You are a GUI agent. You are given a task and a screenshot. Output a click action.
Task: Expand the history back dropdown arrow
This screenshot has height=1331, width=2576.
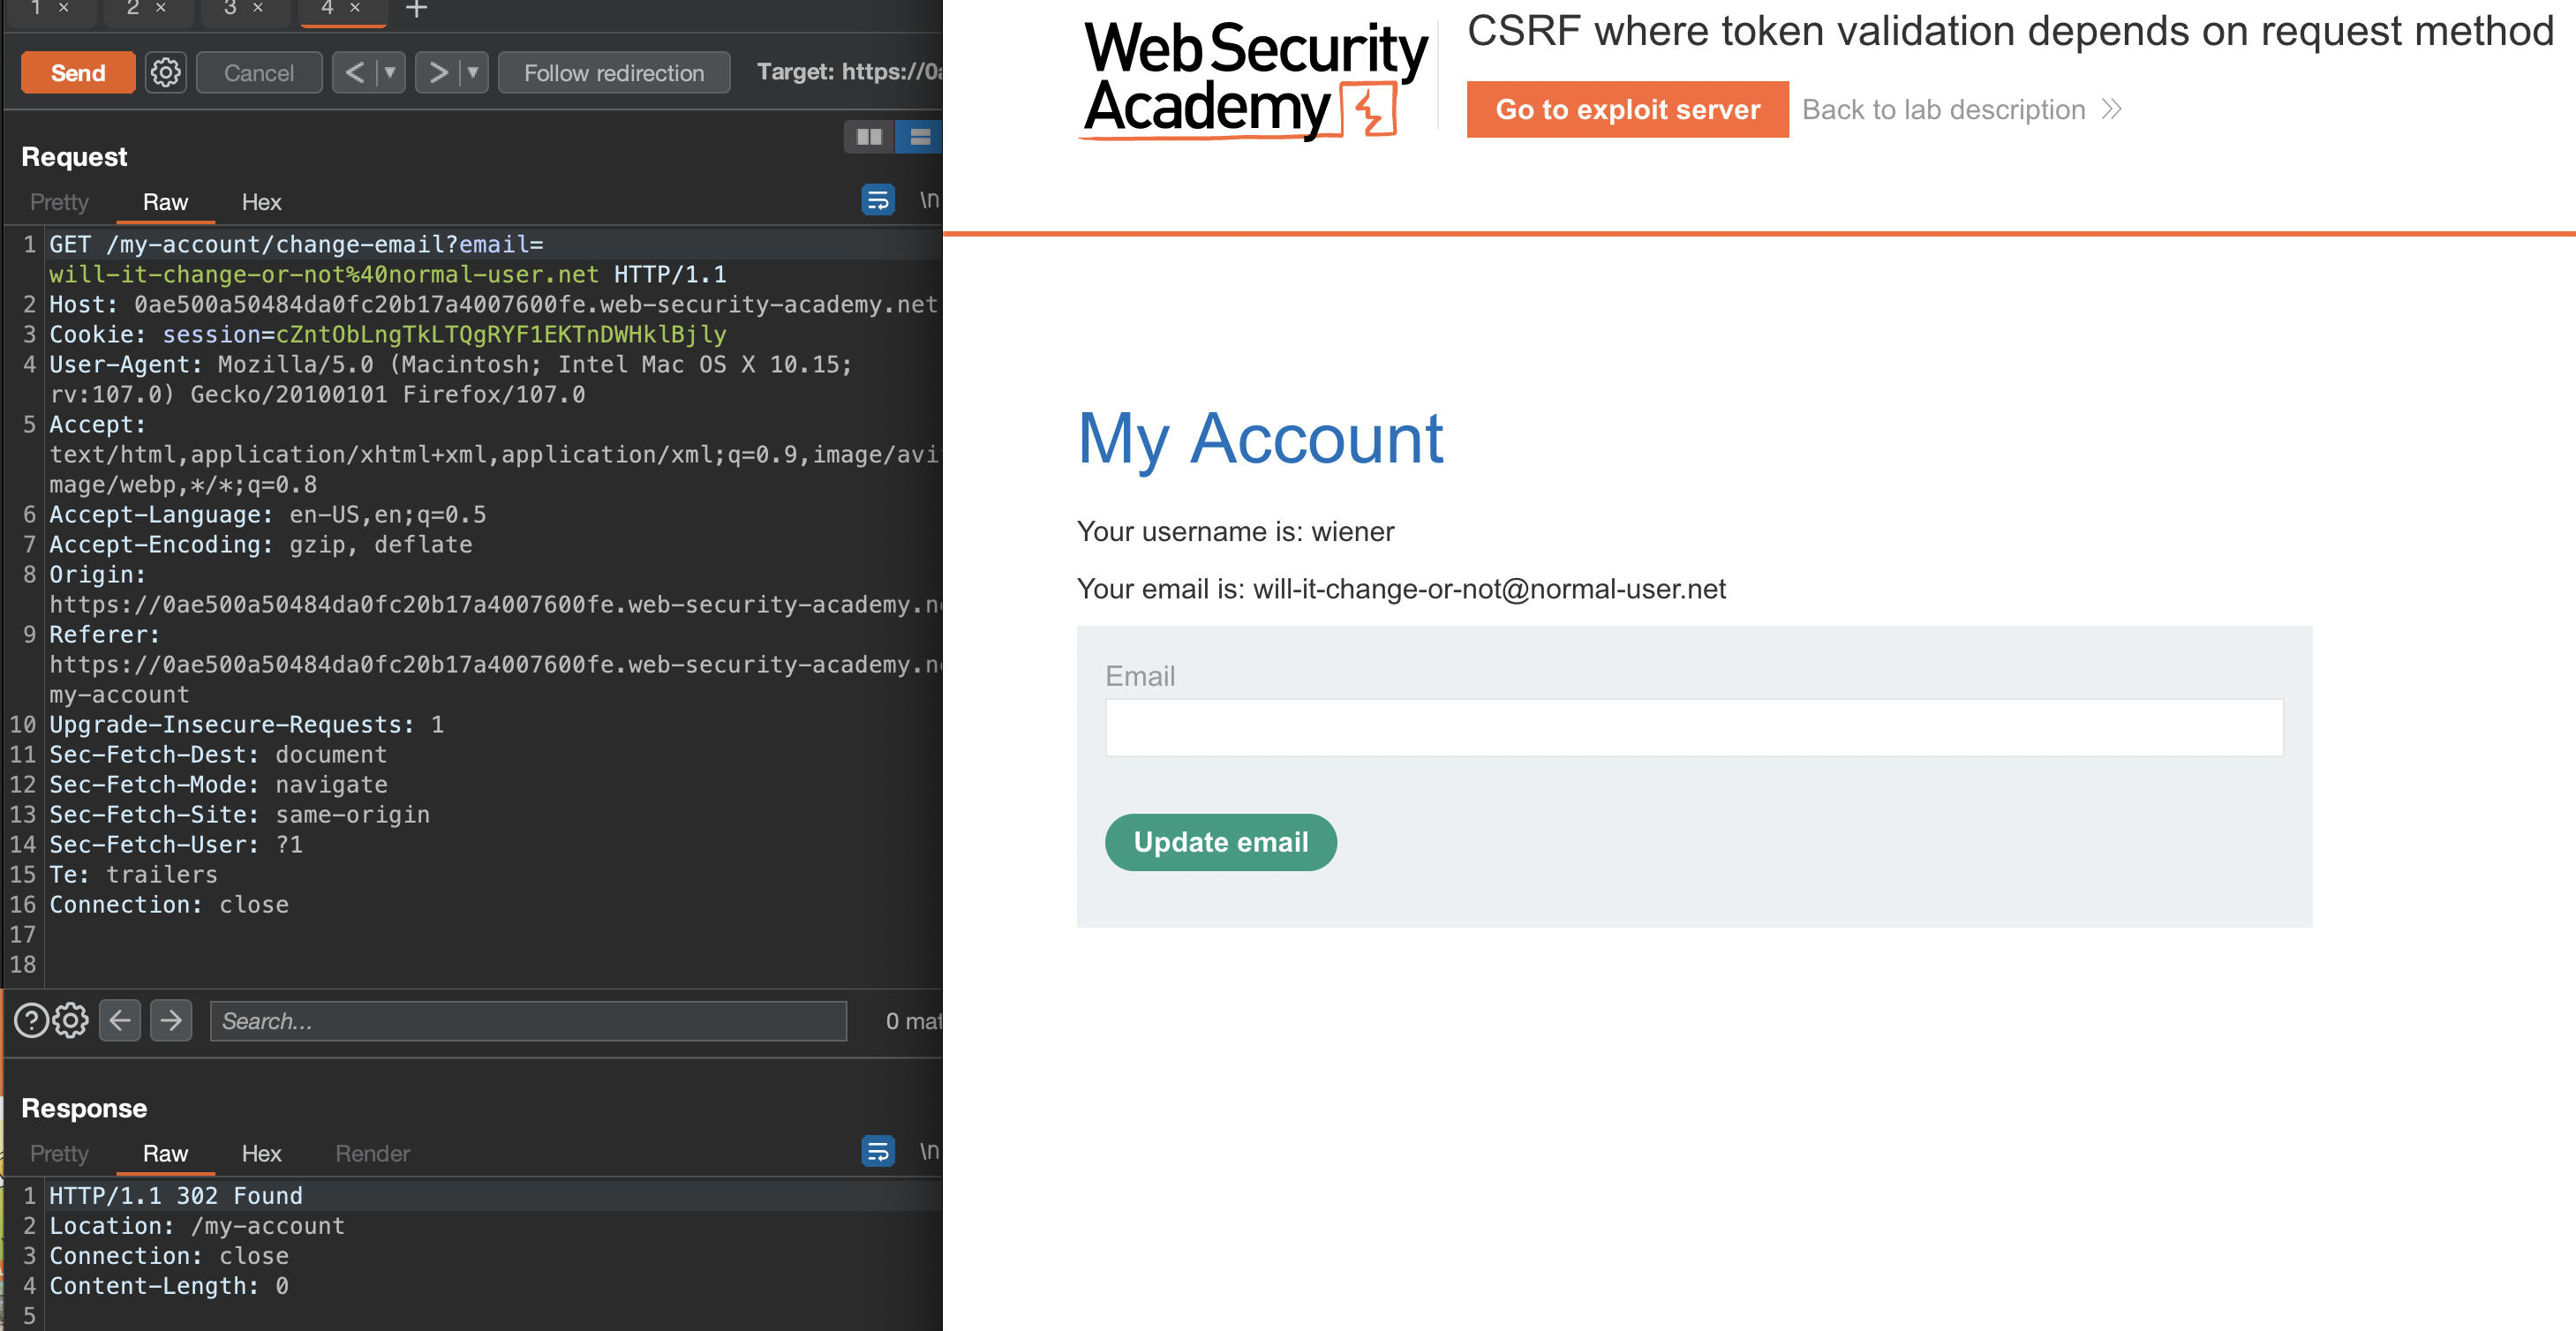coord(390,72)
